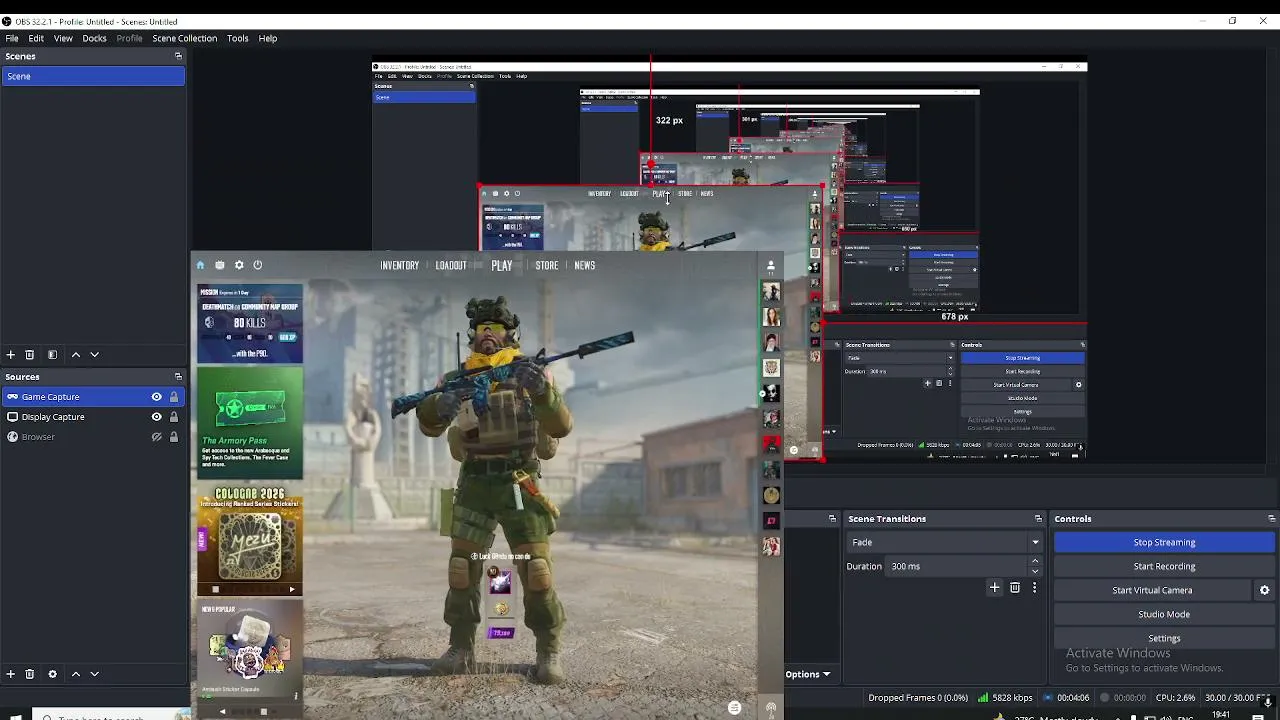
Task: Open scene filters in Scenes toolbar
Action: point(52,355)
